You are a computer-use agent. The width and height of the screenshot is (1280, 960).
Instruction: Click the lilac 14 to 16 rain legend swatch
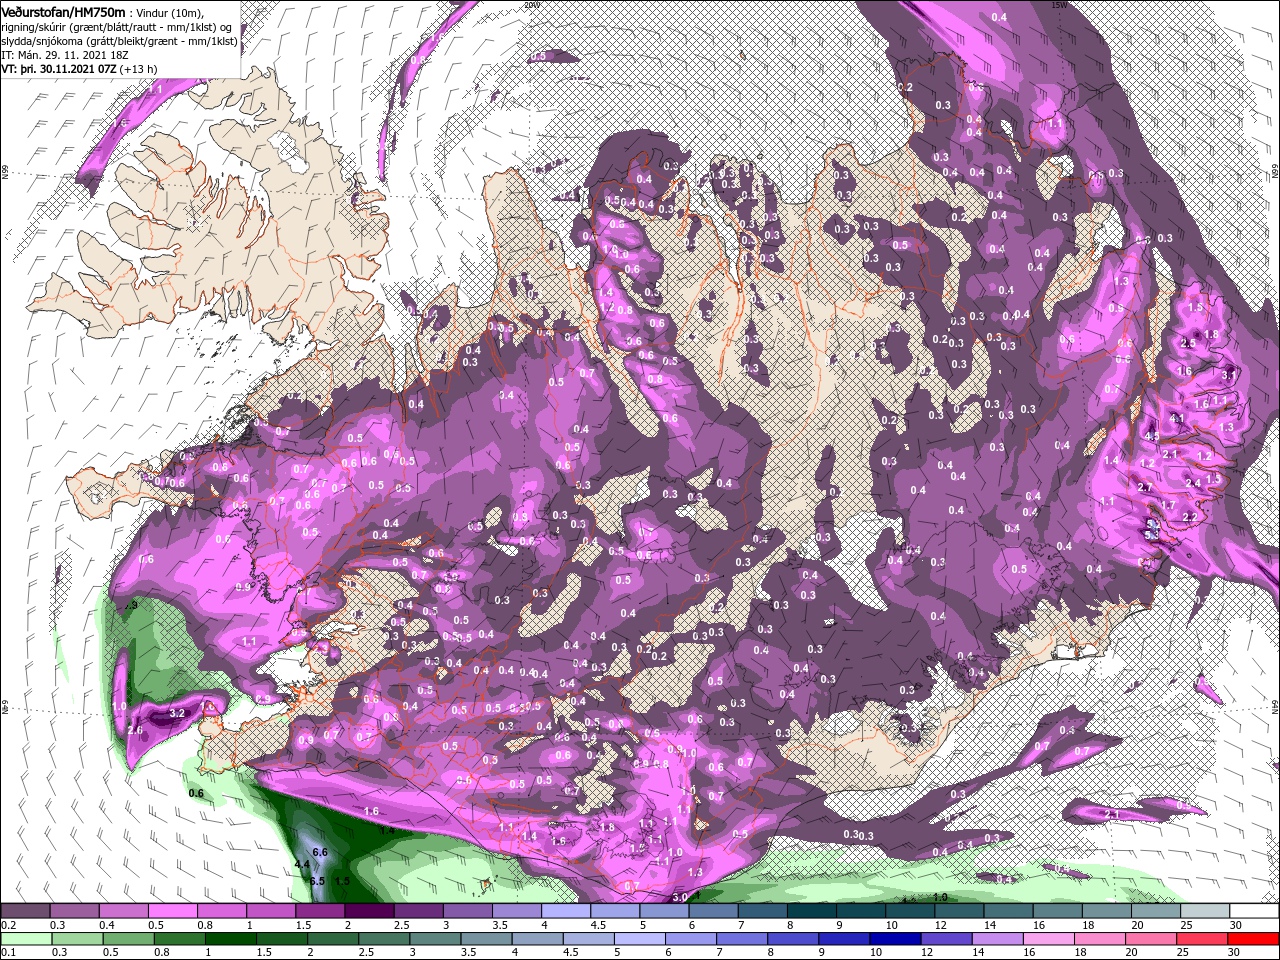(997, 939)
